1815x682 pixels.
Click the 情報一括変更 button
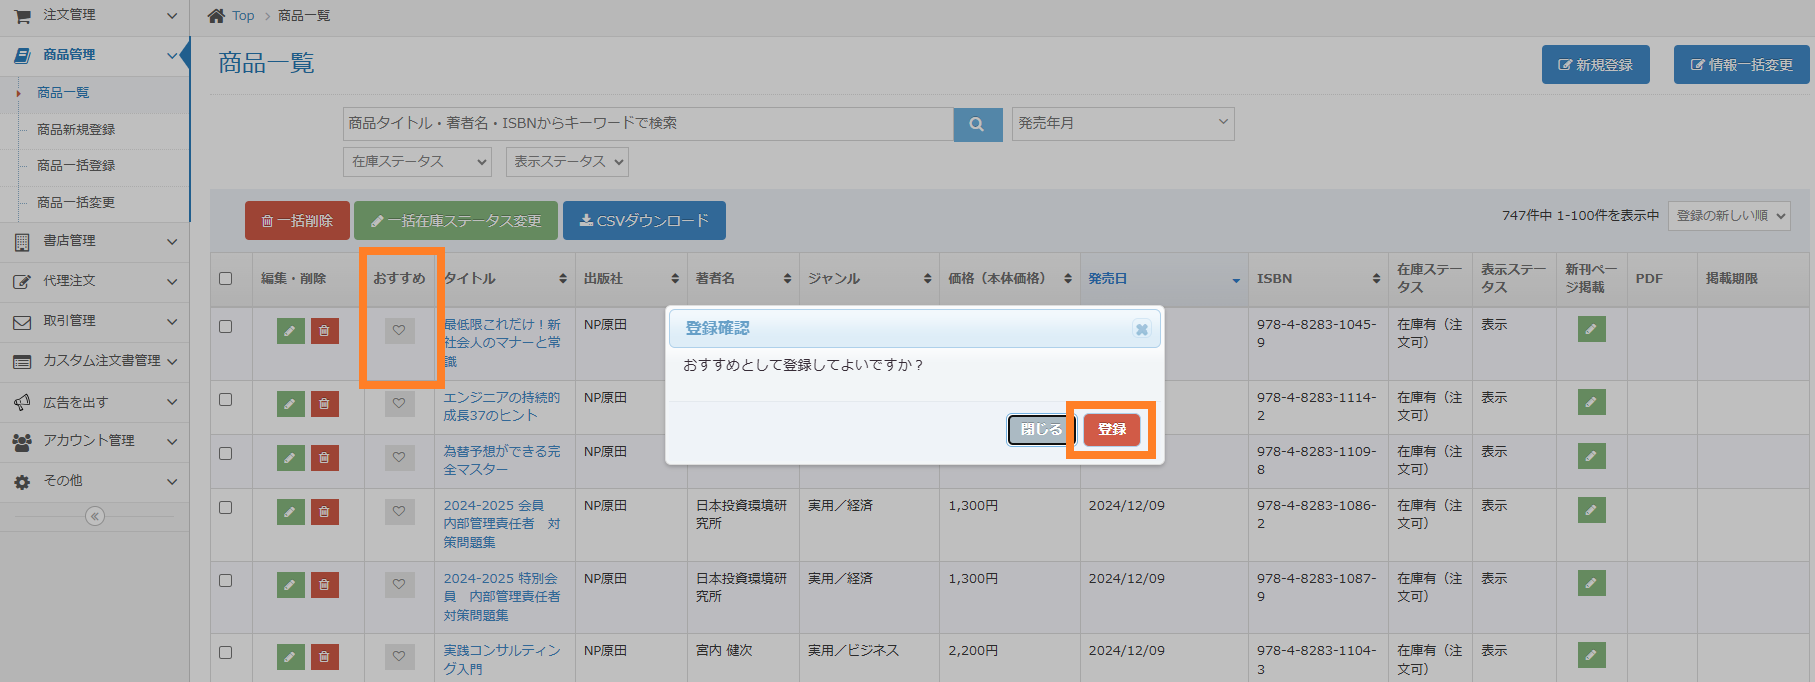pyautogui.click(x=1742, y=65)
